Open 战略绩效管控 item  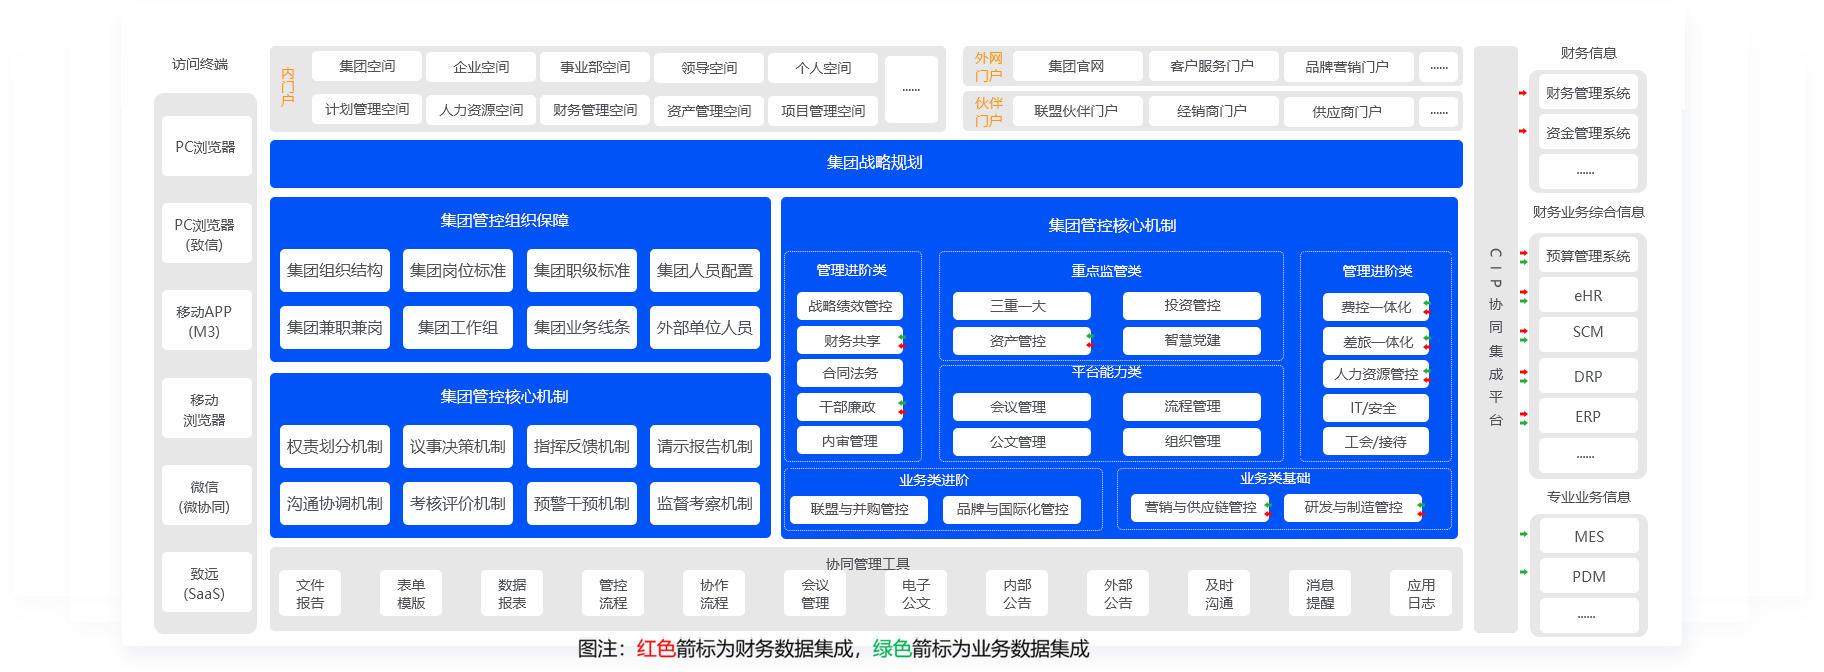coord(850,306)
